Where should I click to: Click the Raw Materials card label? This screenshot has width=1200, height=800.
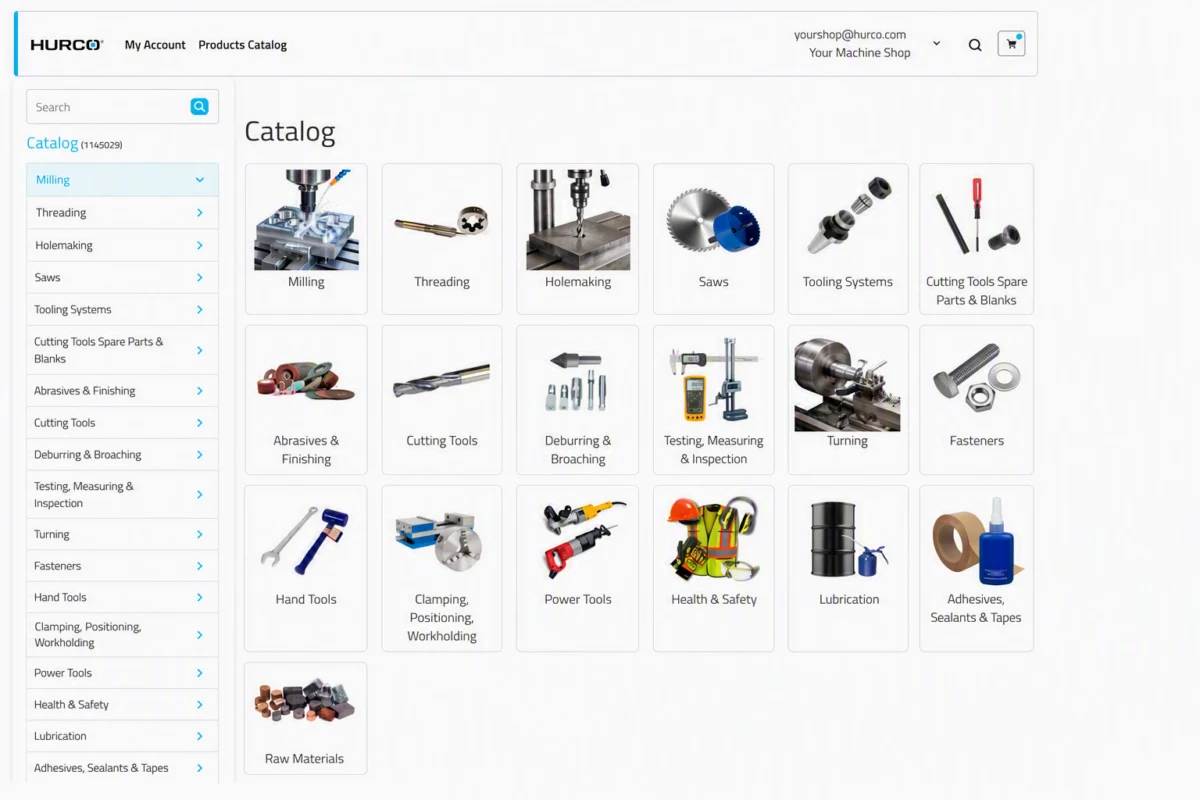304,759
